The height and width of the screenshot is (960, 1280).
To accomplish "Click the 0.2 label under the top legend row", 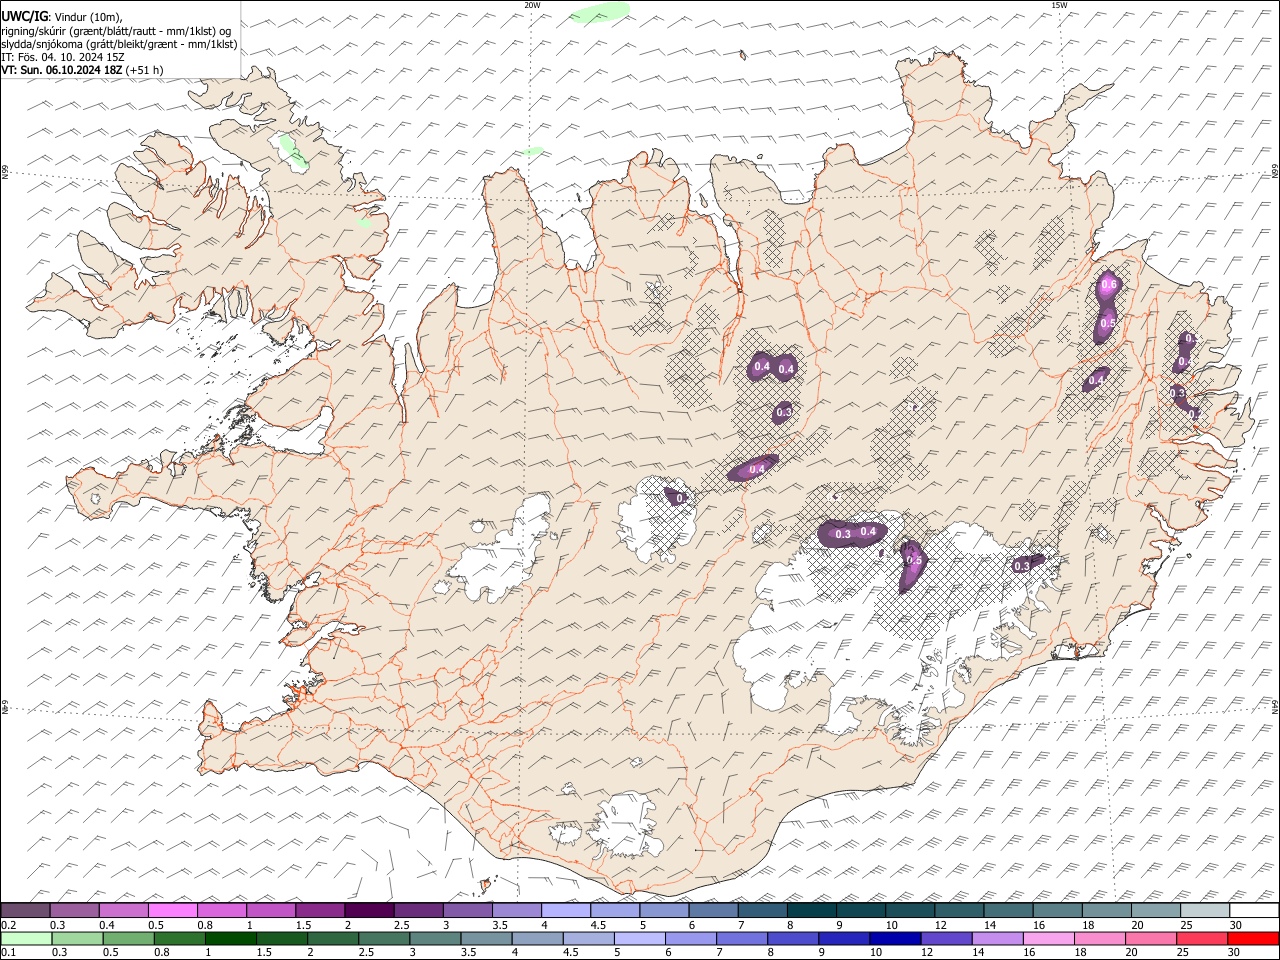I will 7,925.
